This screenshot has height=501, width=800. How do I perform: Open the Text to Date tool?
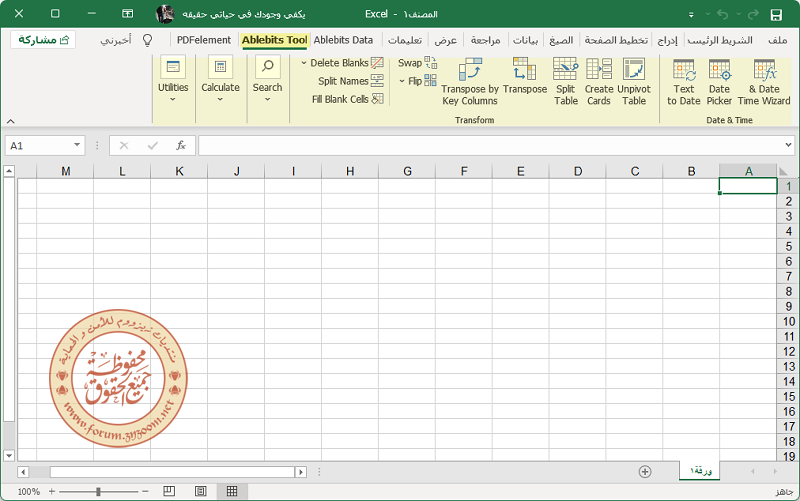tap(684, 82)
